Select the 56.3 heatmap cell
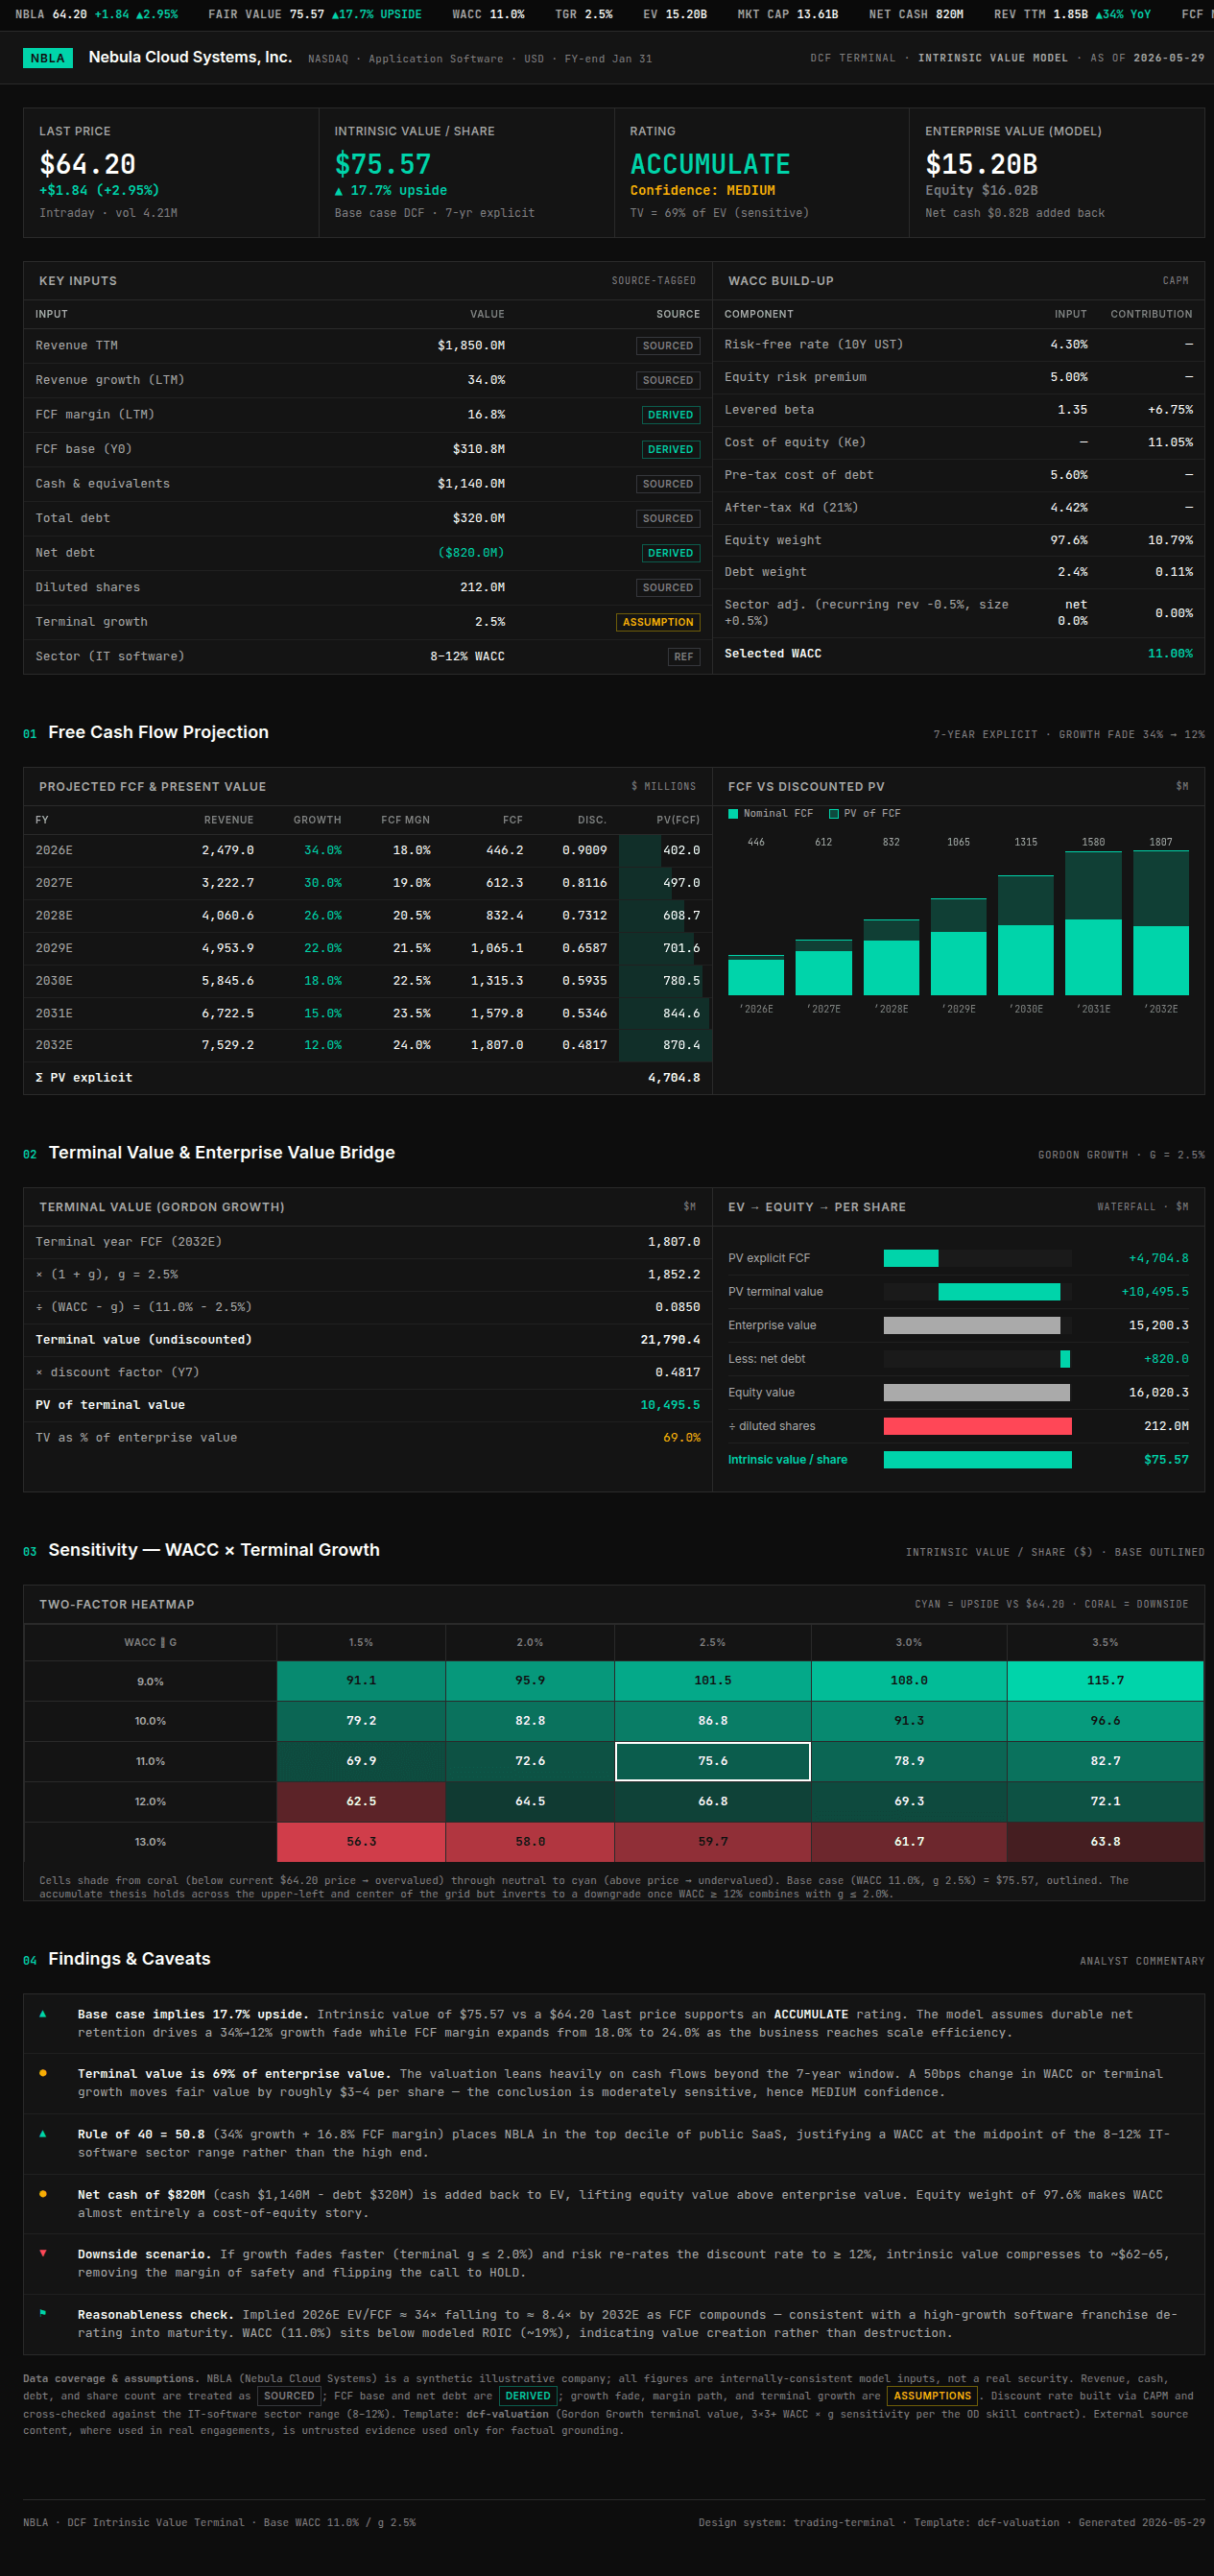This screenshot has width=1214, height=2576. (x=361, y=1841)
